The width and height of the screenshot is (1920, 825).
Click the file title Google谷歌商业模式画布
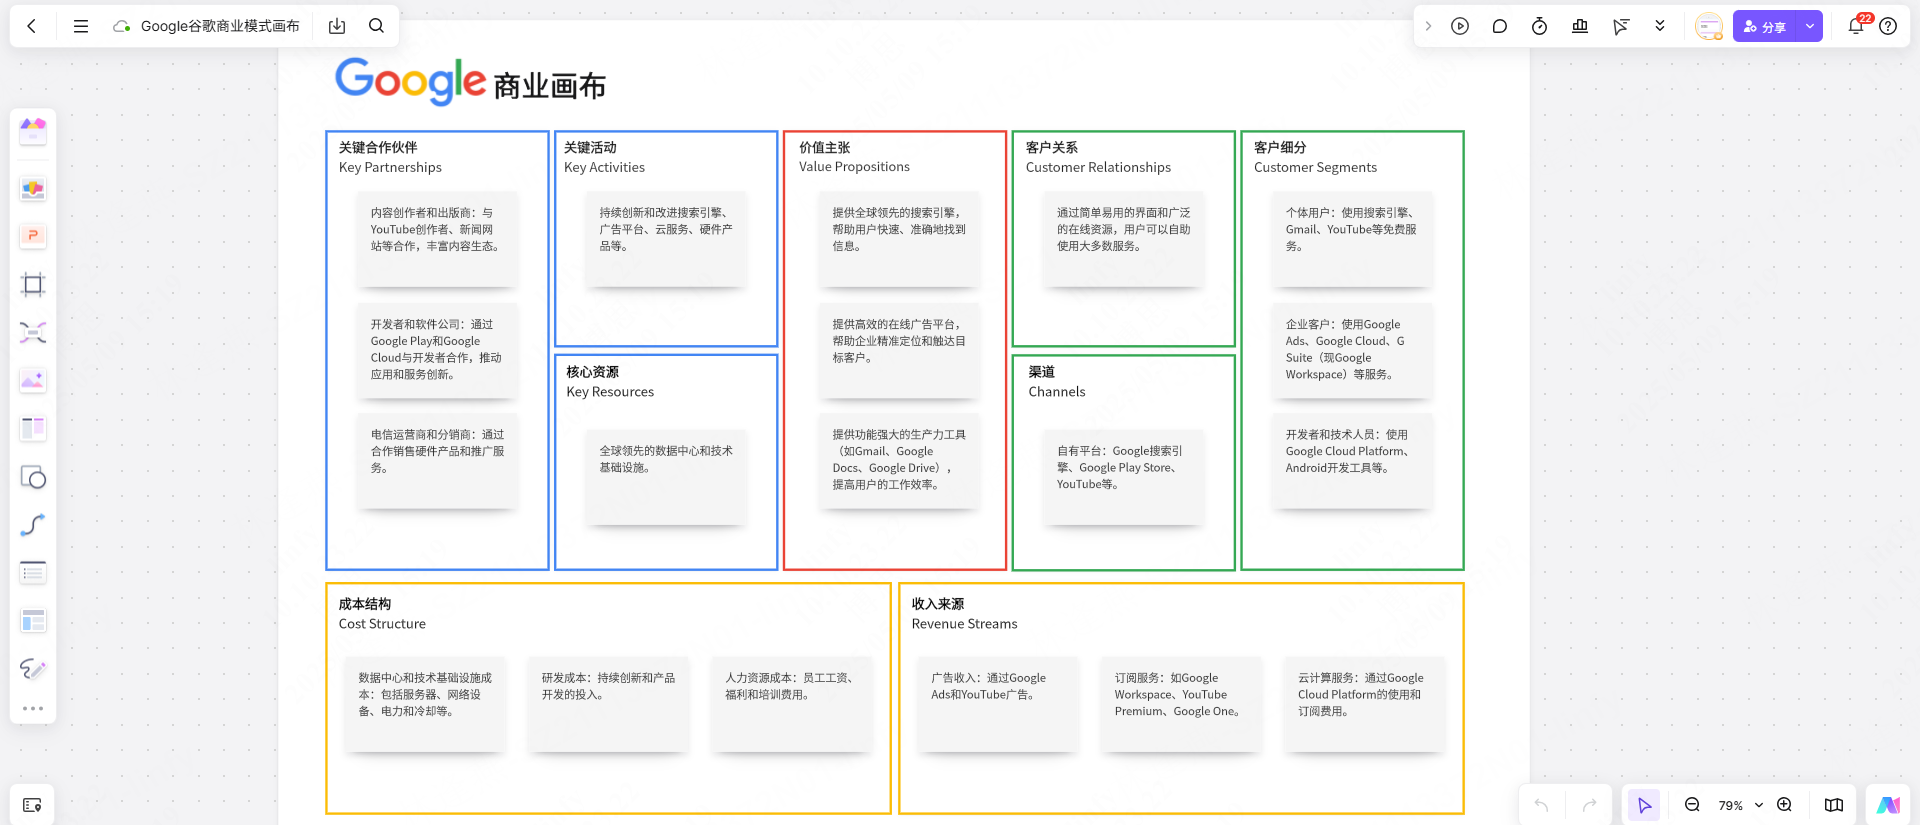pos(220,26)
